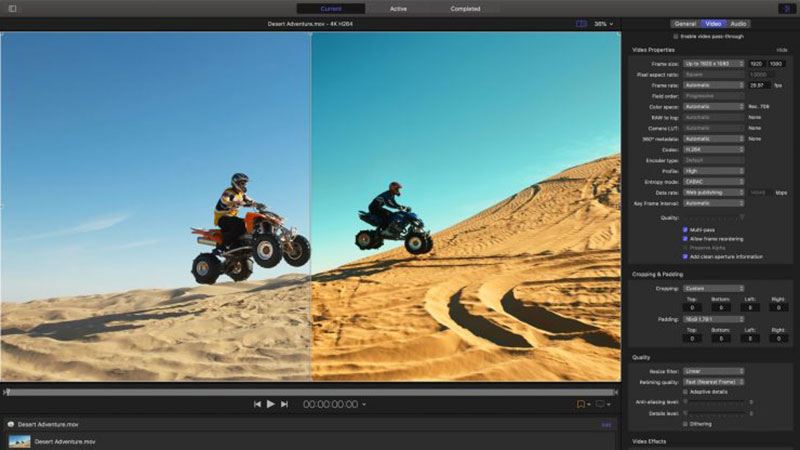Click the marker icon below the preview

coord(580,404)
